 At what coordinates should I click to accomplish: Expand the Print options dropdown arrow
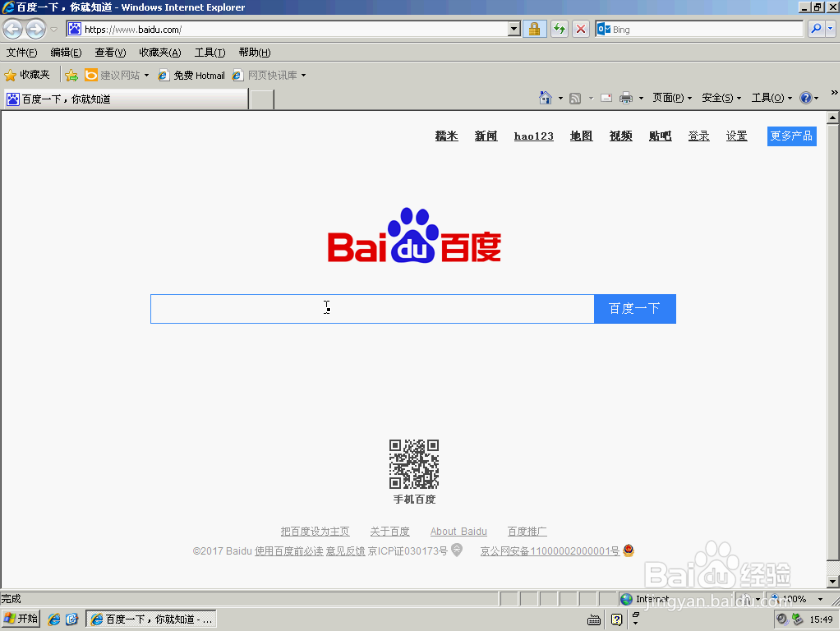pyautogui.click(x=641, y=98)
